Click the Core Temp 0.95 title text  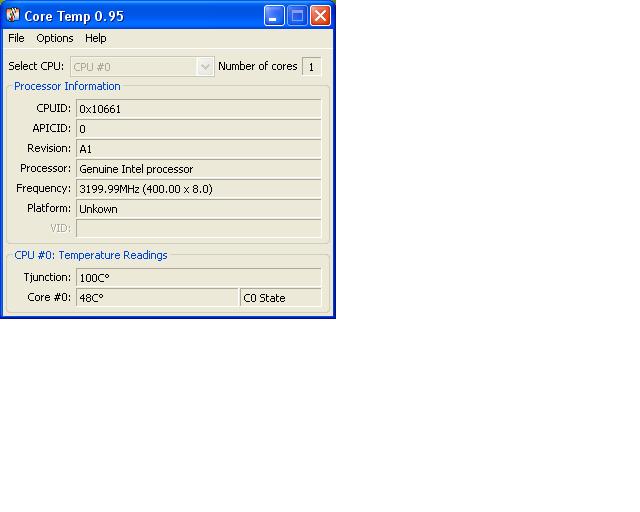tap(74, 16)
